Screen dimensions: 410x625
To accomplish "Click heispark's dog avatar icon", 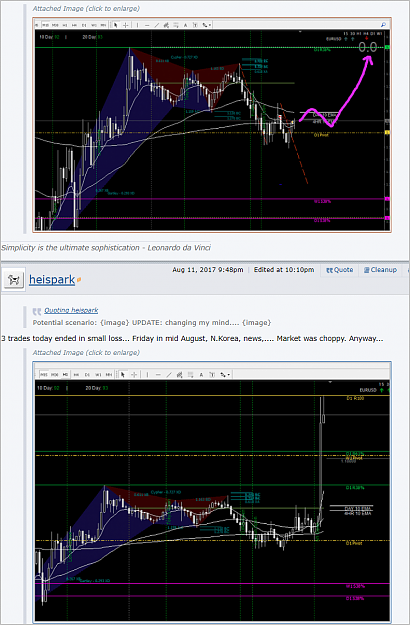I will (x=14, y=280).
